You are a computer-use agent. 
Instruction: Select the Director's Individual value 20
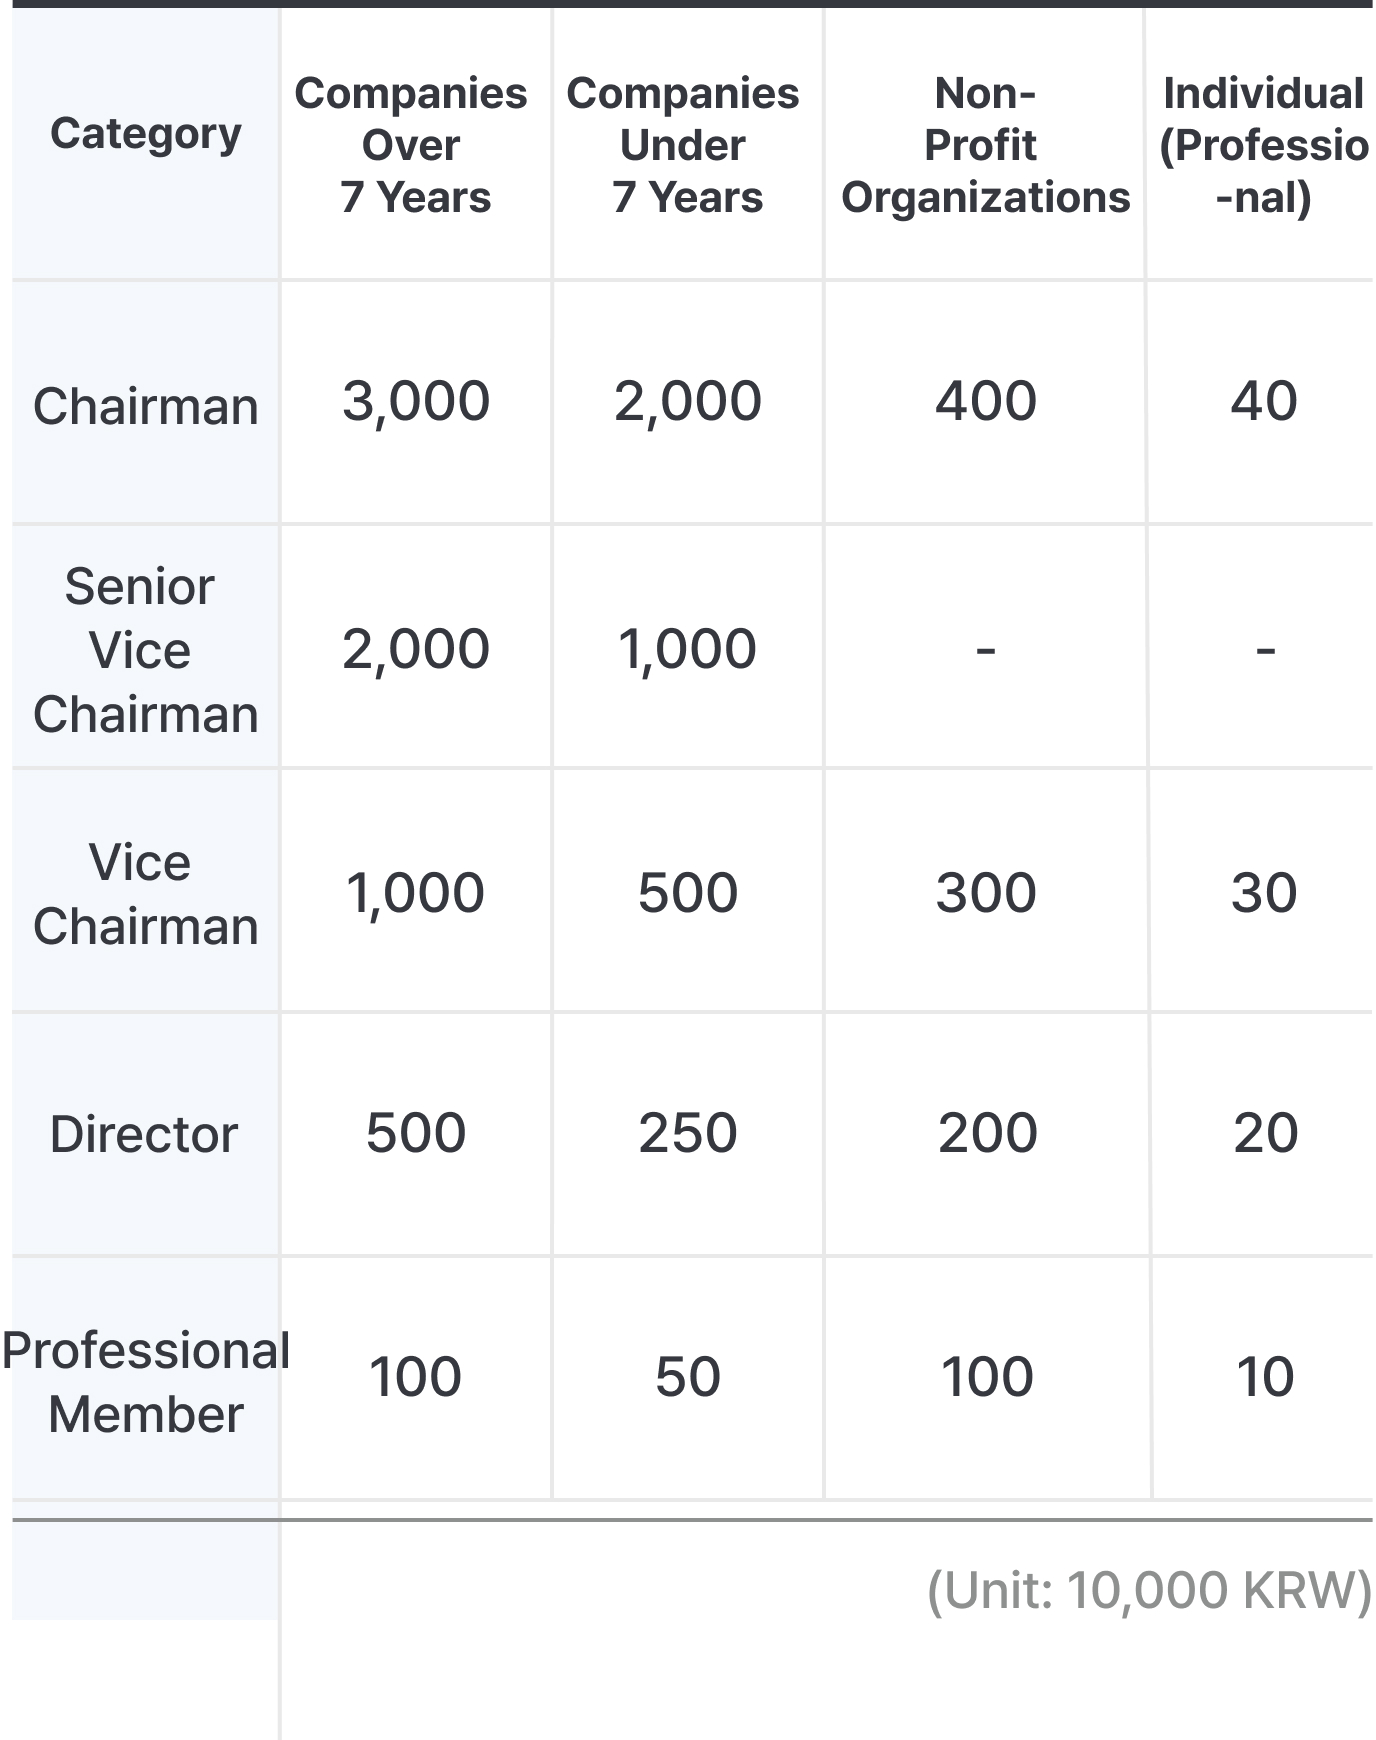tap(1265, 1133)
